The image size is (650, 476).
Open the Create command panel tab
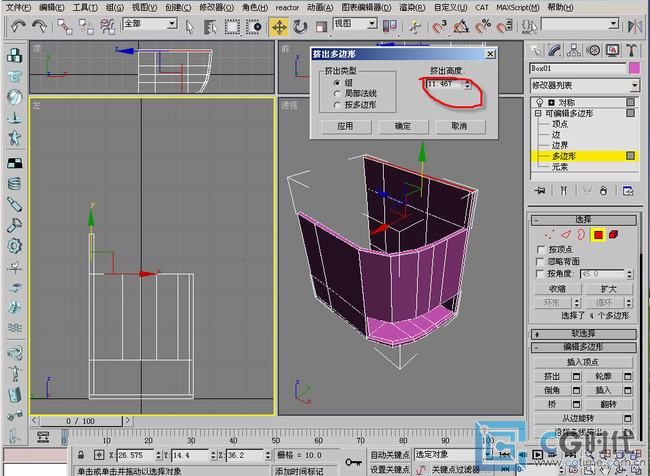point(536,51)
